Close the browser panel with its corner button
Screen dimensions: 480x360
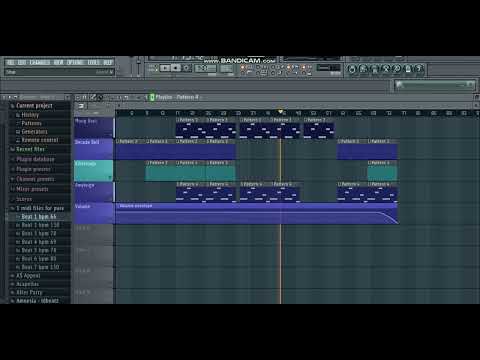(x=68, y=97)
